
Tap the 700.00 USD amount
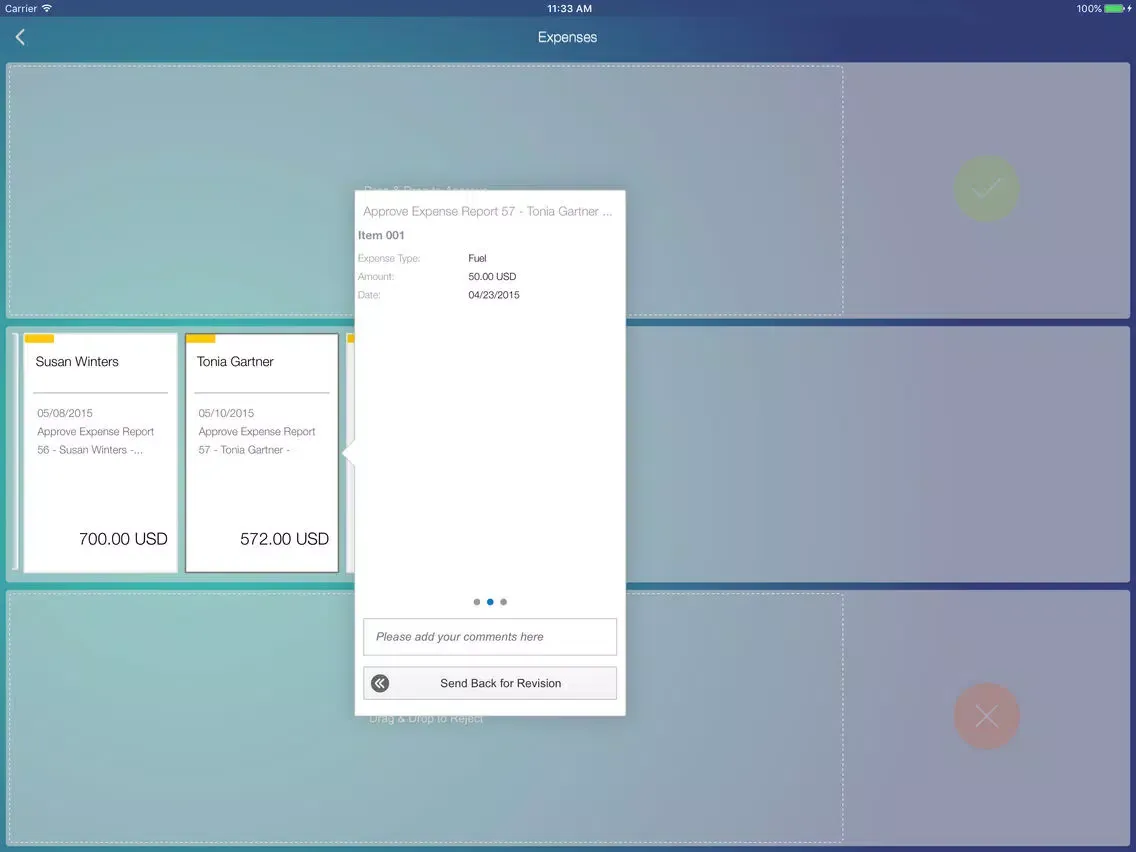coord(123,539)
